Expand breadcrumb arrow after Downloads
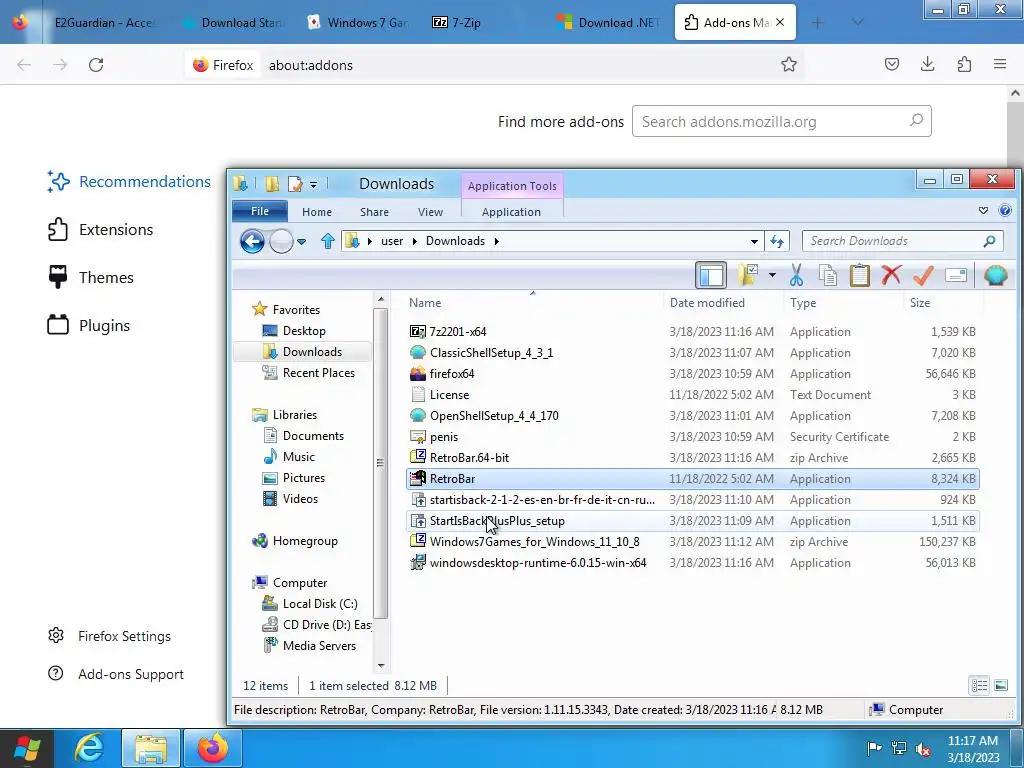 point(496,242)
